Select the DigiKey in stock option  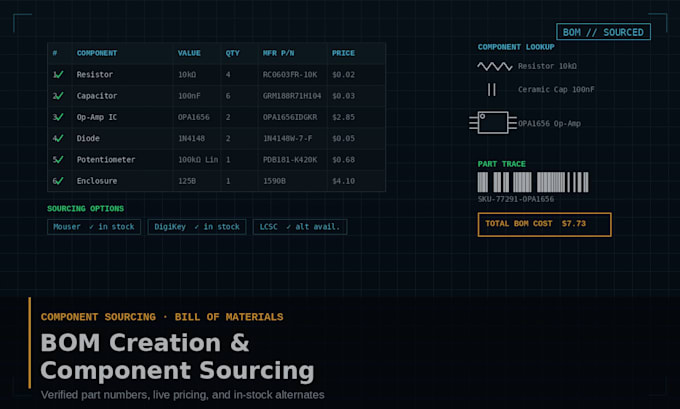pyautogui.click(x=197, y=227)
